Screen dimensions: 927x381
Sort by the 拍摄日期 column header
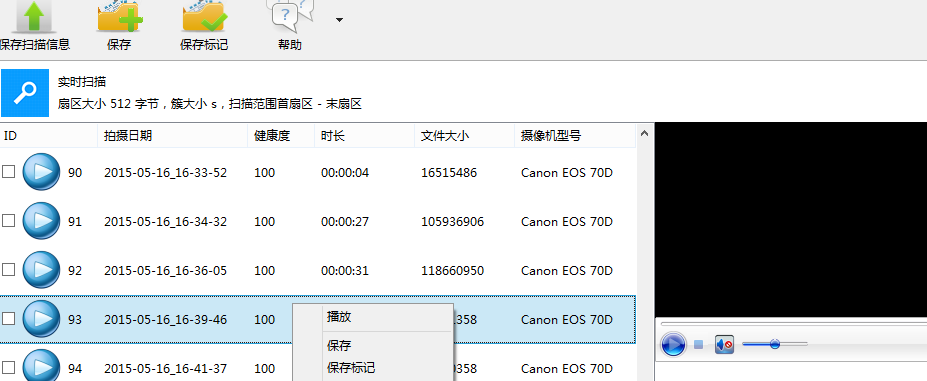pos(173,135)
